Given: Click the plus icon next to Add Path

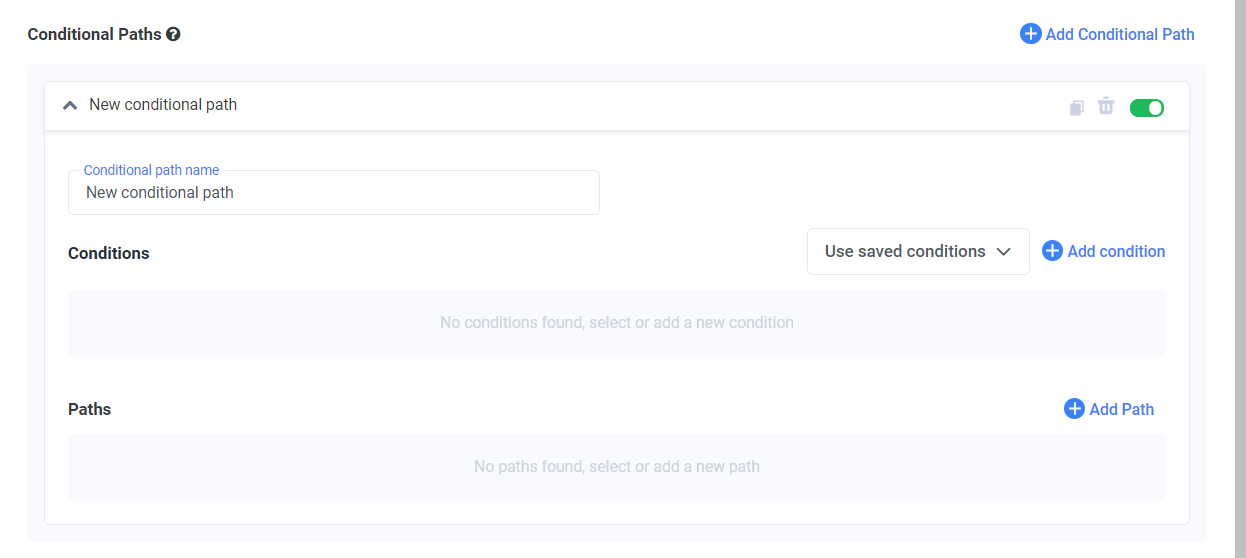Looking at the screenshot, I should [x=1074, y=409].
